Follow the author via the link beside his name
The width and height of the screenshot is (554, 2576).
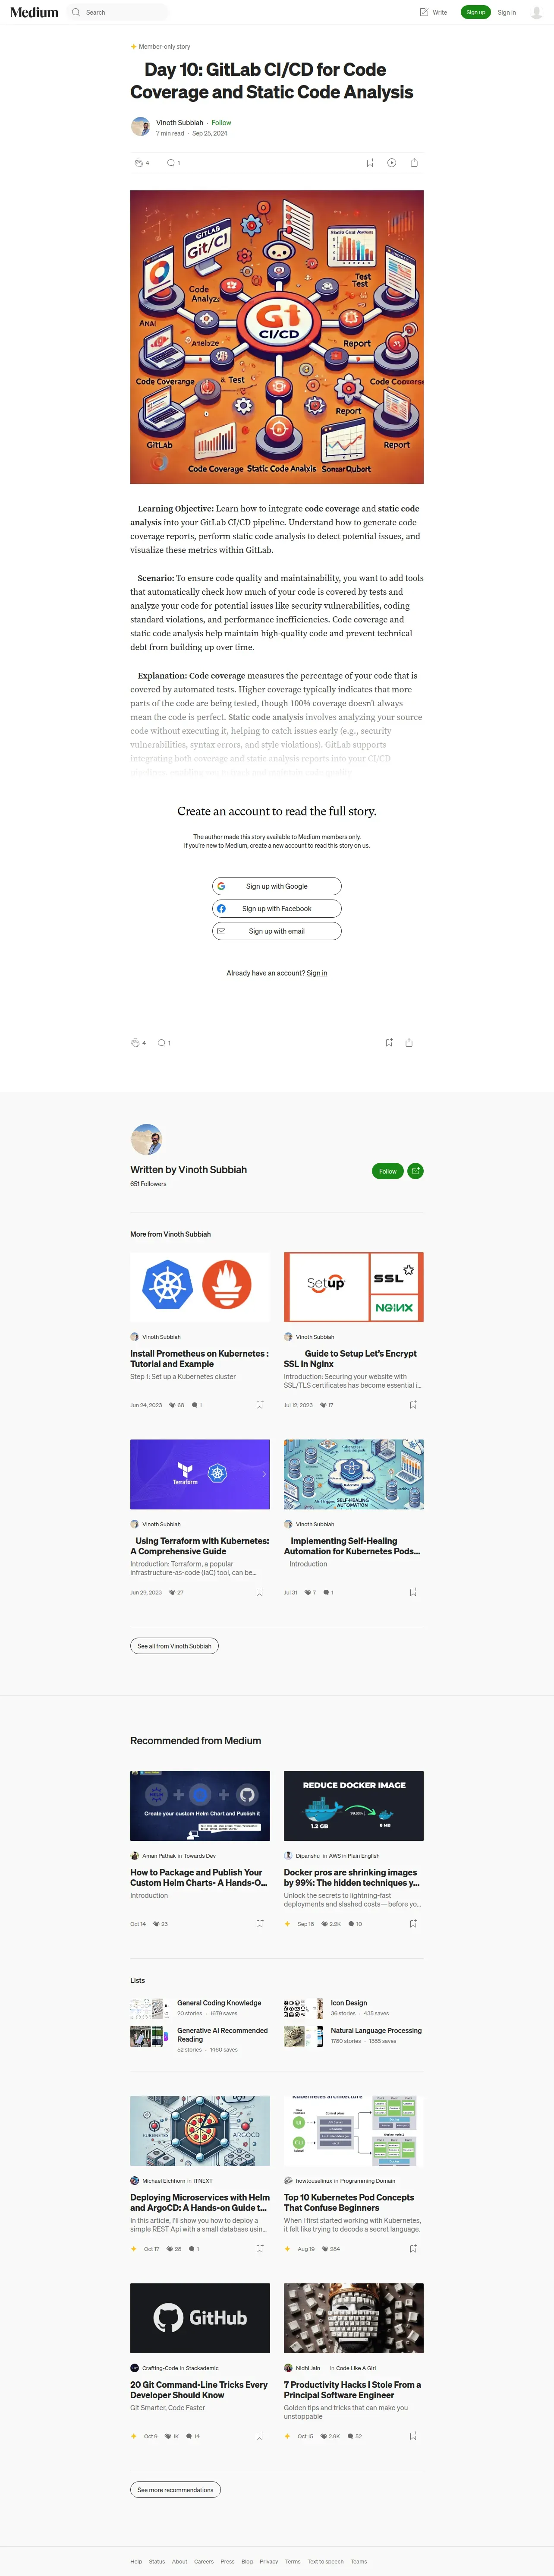point(221,123)
